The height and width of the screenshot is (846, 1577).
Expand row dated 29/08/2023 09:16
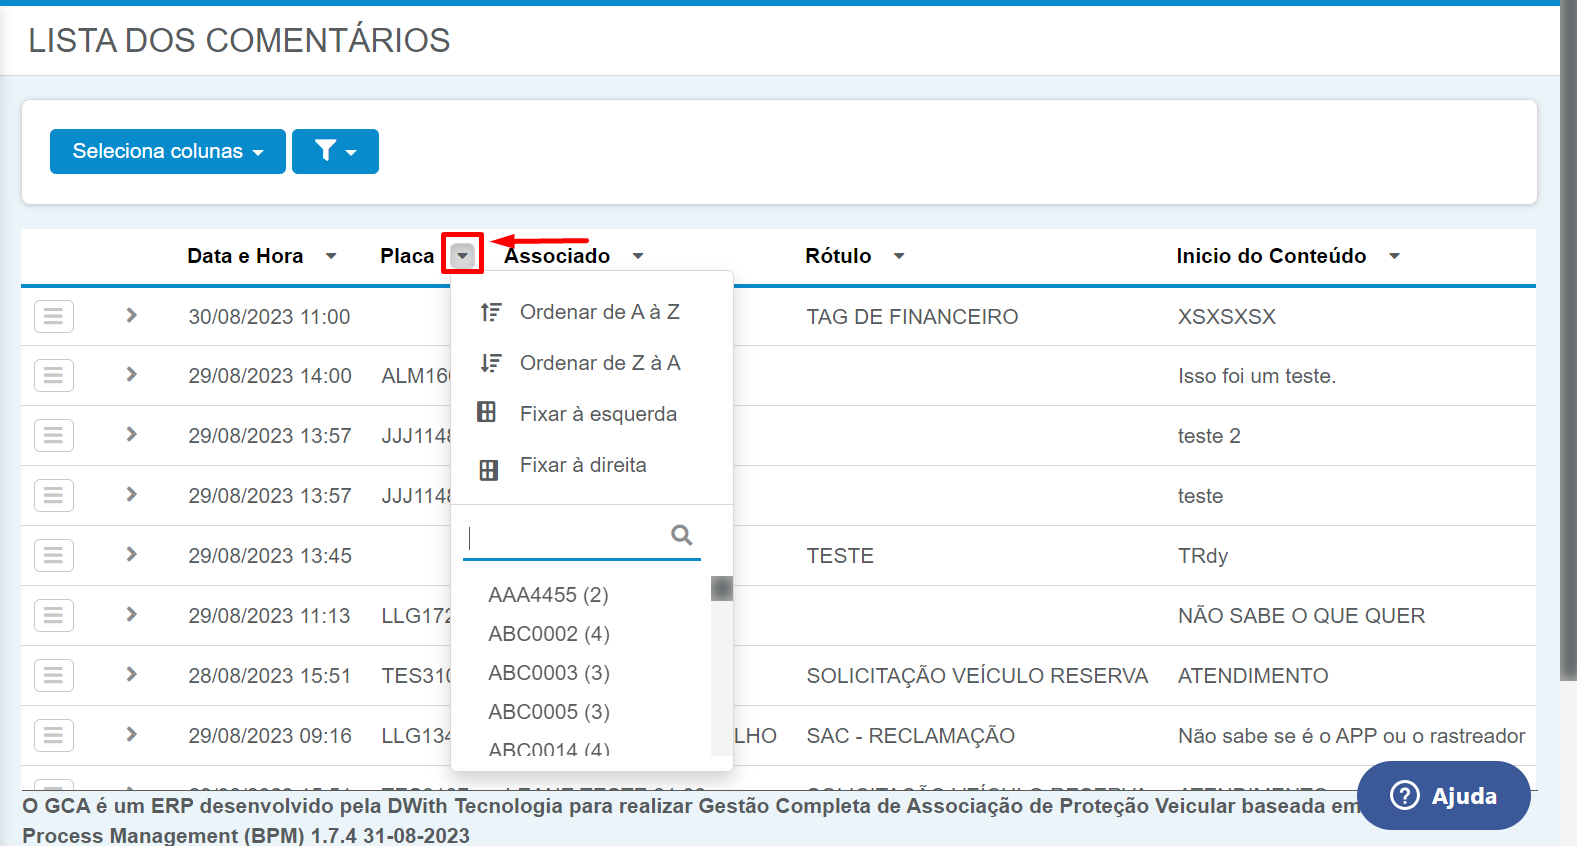(131, 734)
